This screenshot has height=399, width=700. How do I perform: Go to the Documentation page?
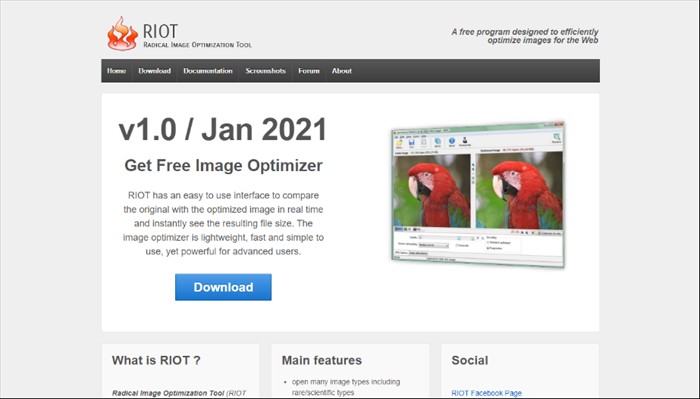click(x=208, y=71)
